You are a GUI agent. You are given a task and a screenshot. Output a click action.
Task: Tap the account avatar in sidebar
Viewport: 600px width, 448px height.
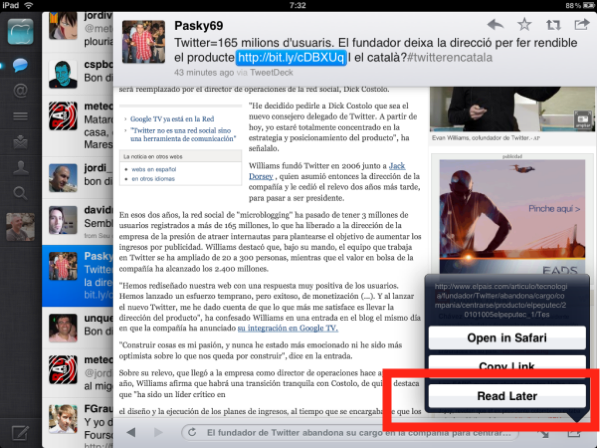20,226
